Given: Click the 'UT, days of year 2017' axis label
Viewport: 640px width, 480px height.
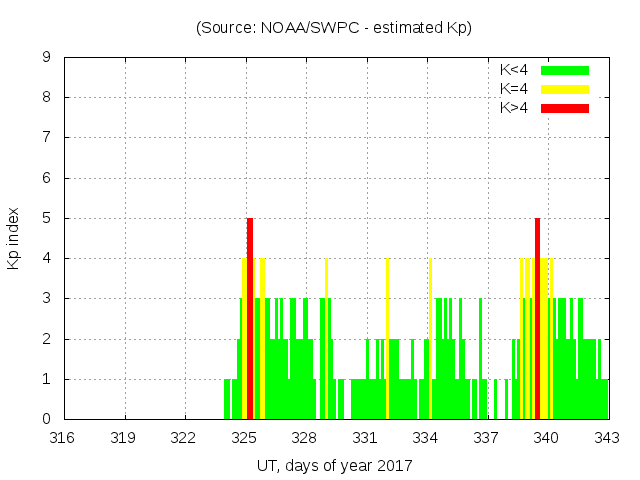Looking at the screenshot, I should click(334, 465).
